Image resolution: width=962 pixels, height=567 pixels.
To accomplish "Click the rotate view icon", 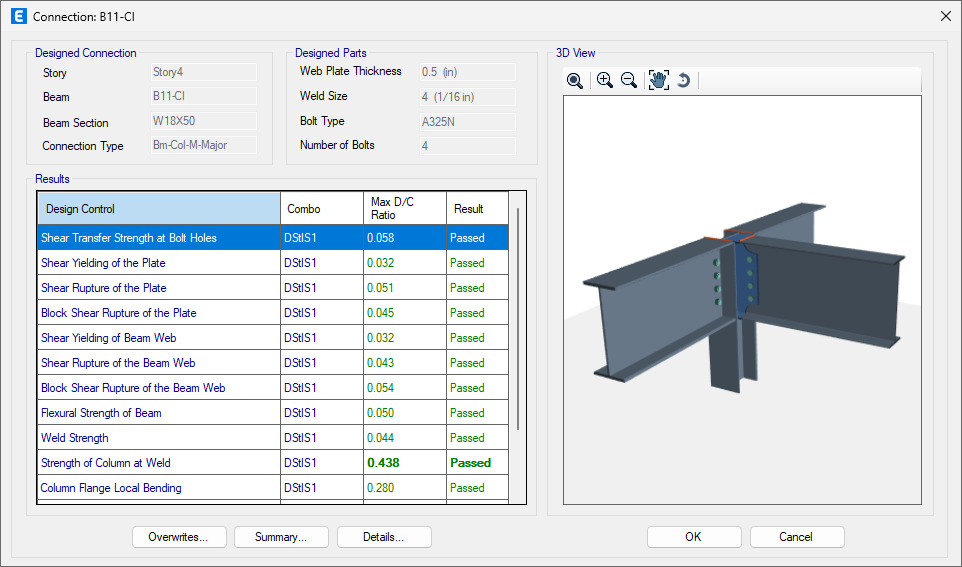I will pyautogui.click(x=684, y=81).
